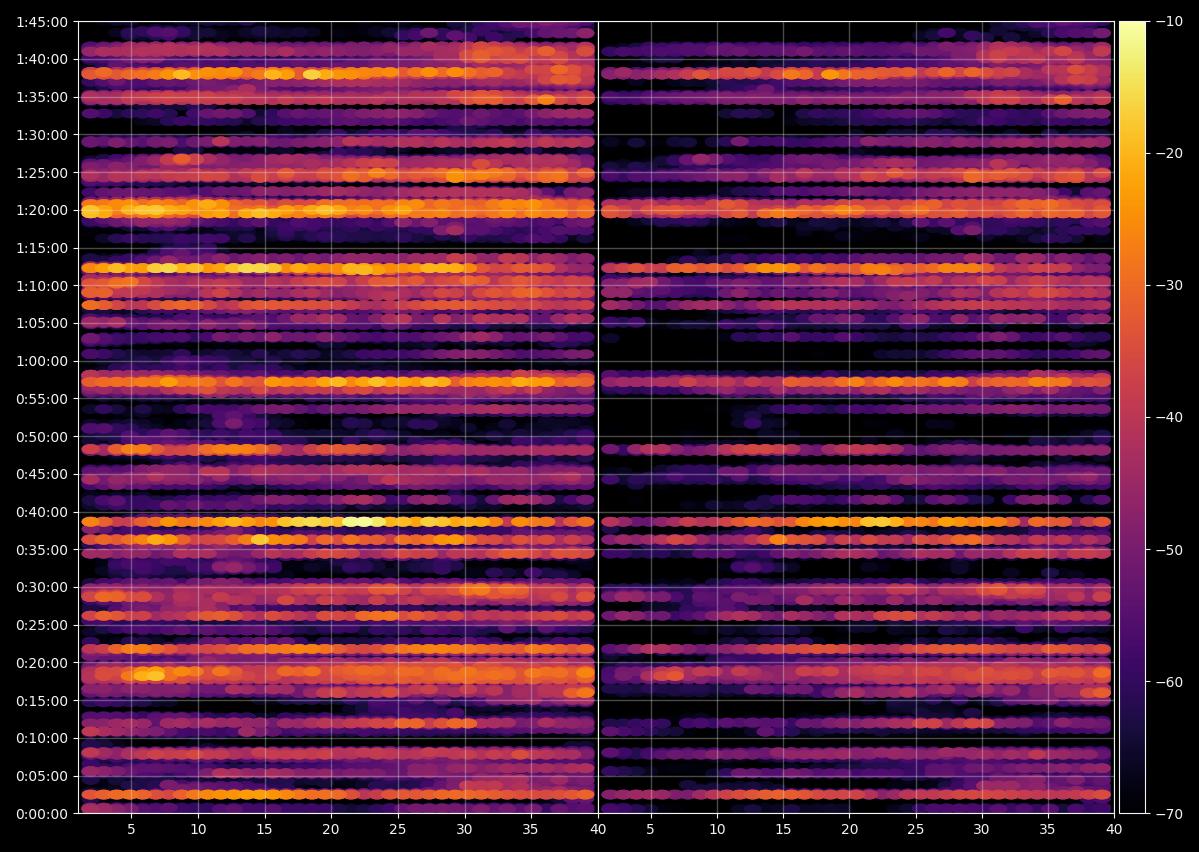Select the 0:45:00 time label
This screenshot has height=852, width=1199.
click(42, 474)
